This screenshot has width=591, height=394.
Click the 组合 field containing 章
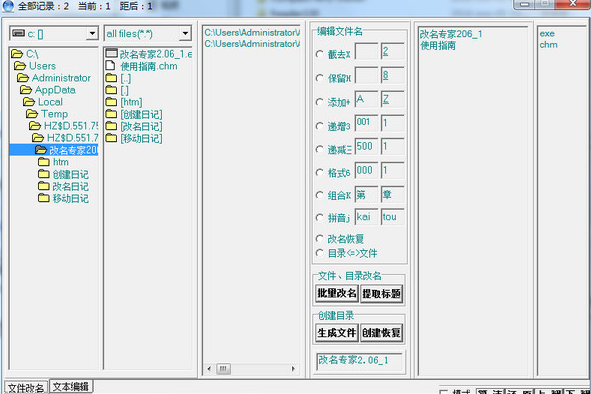392,195
